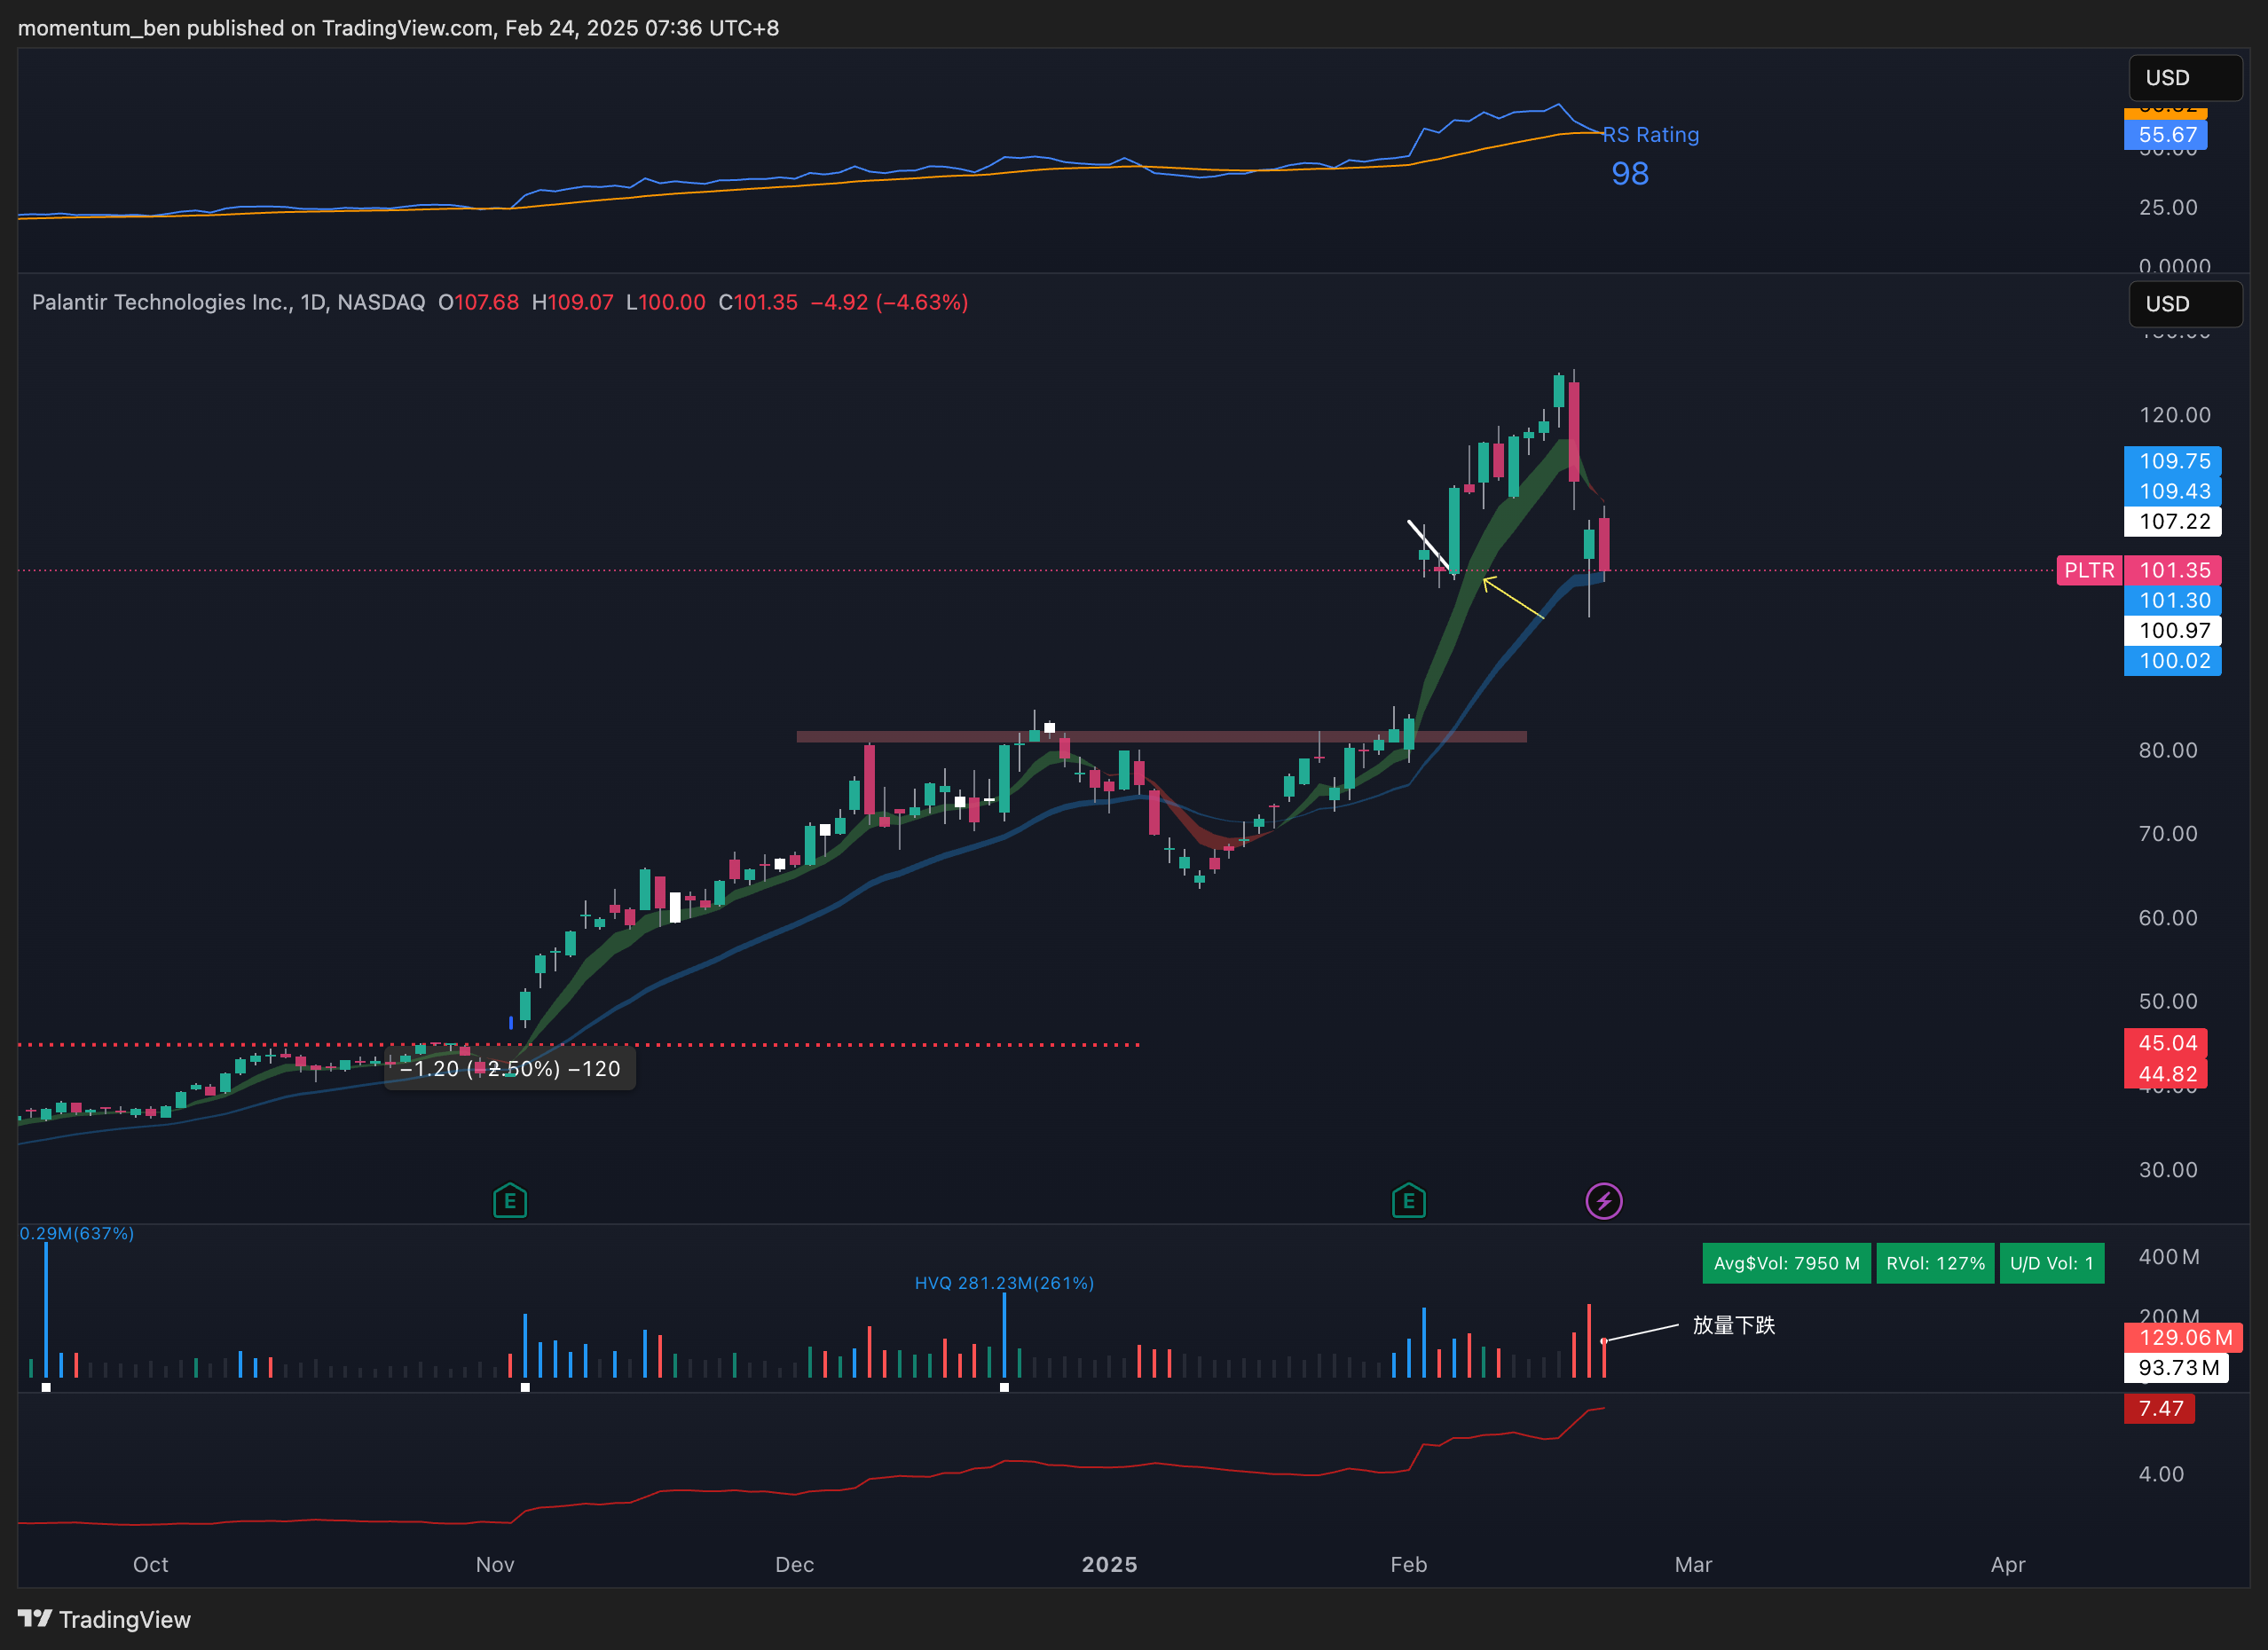Click the white square marker under November volume bar
Screen dimensions: 2268x1650
[525, 1387]
